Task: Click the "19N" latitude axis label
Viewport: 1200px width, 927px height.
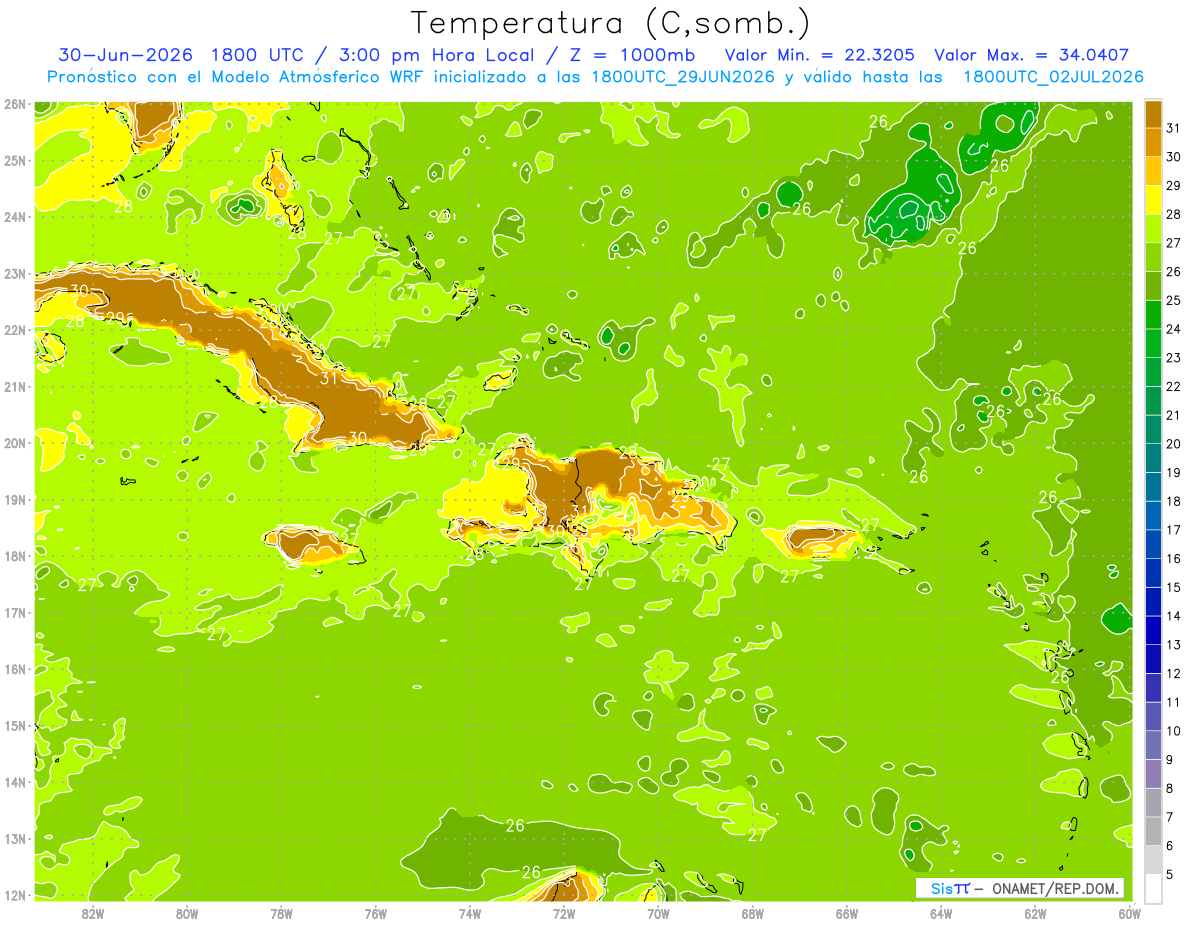Action: (x=15, y=499)
